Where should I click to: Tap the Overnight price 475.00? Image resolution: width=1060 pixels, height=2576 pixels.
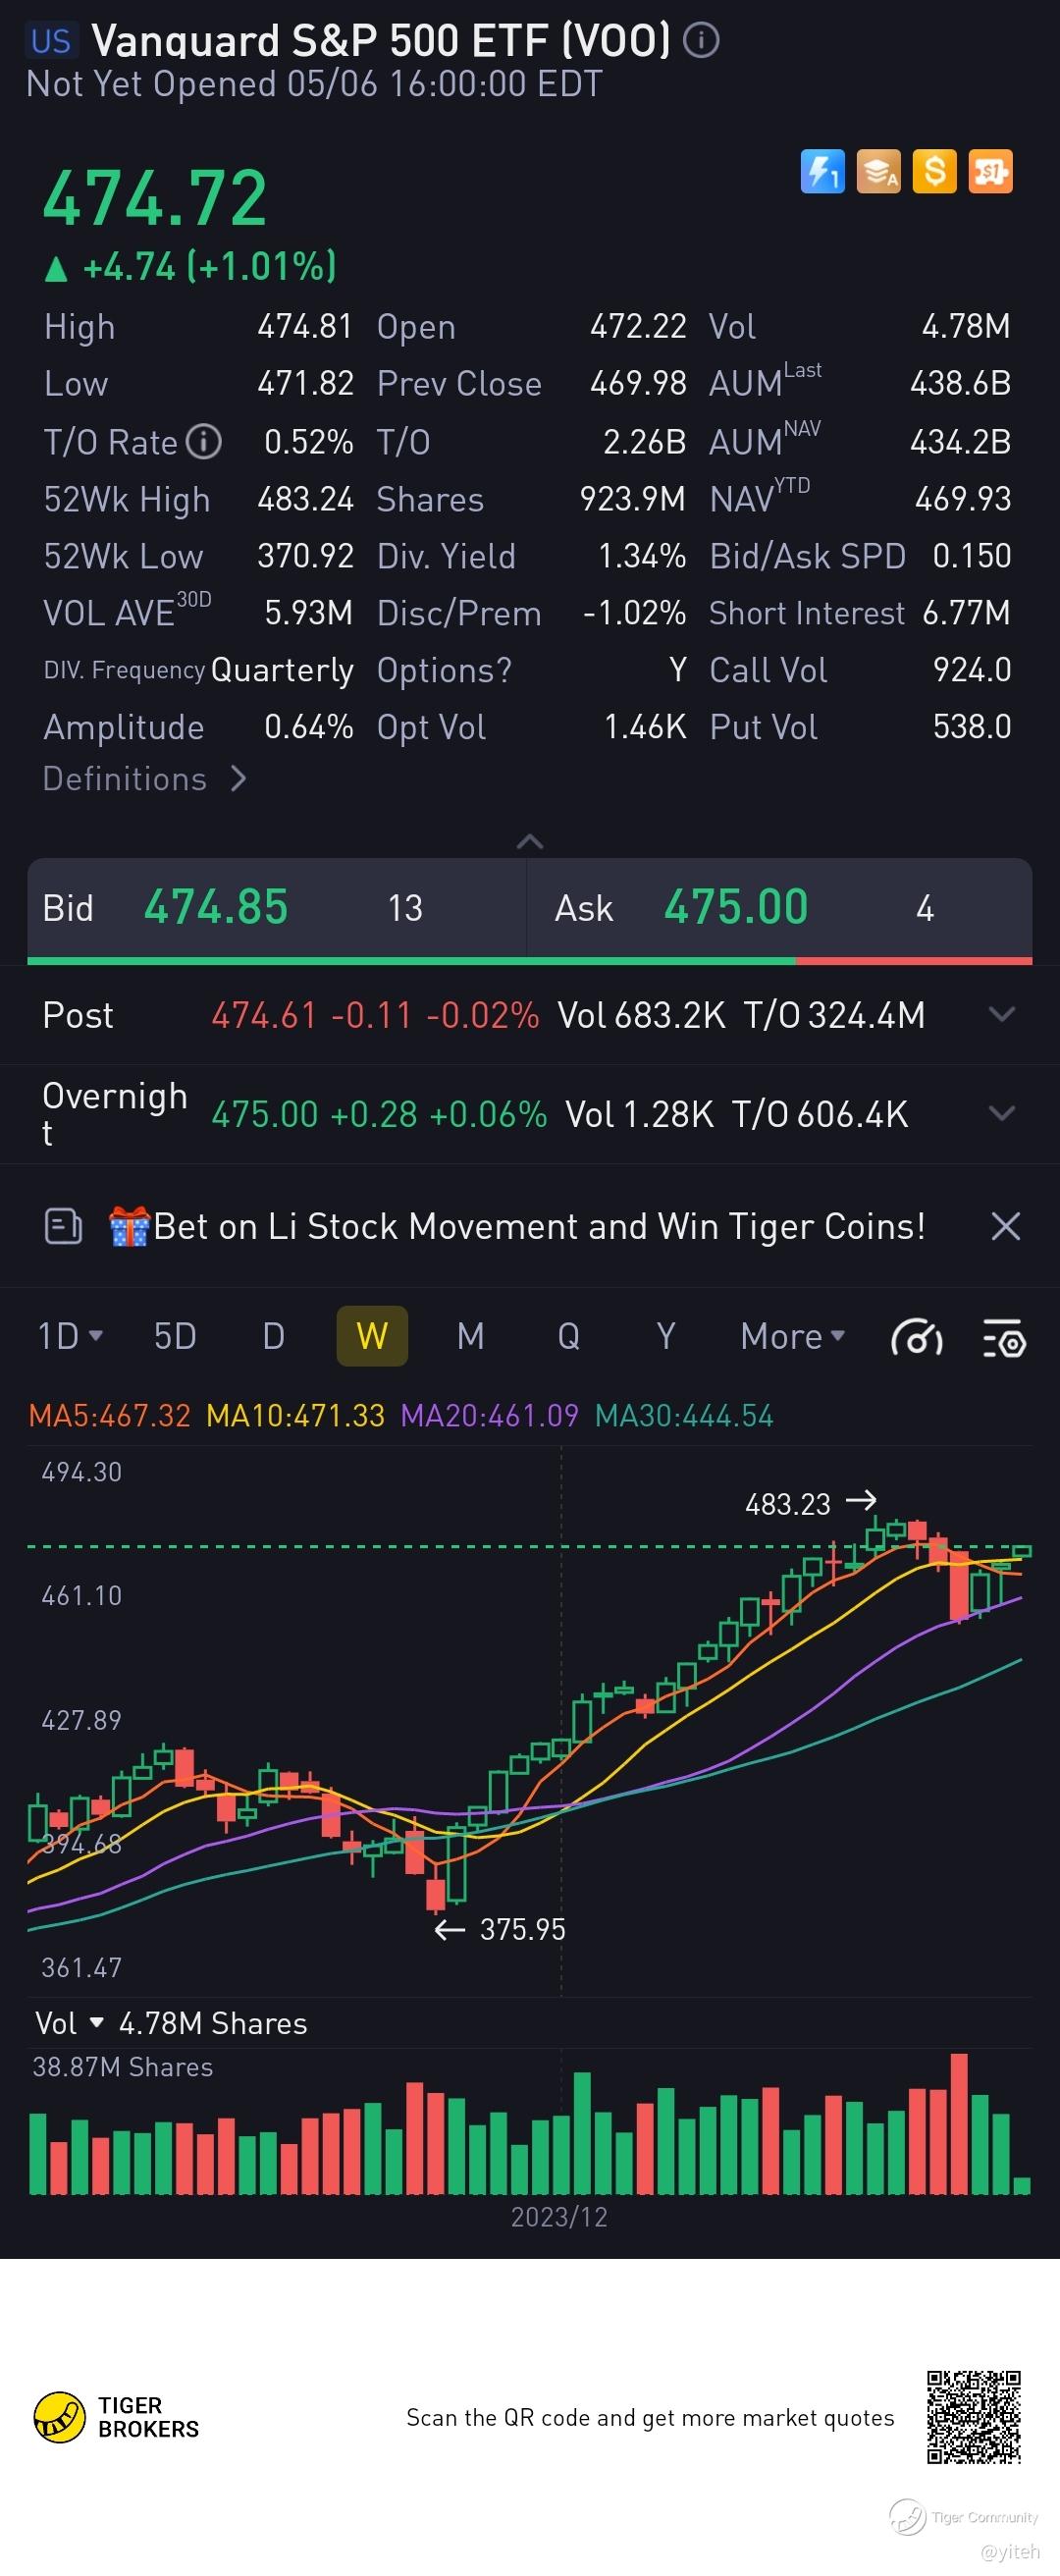(x=264, y=1114)
